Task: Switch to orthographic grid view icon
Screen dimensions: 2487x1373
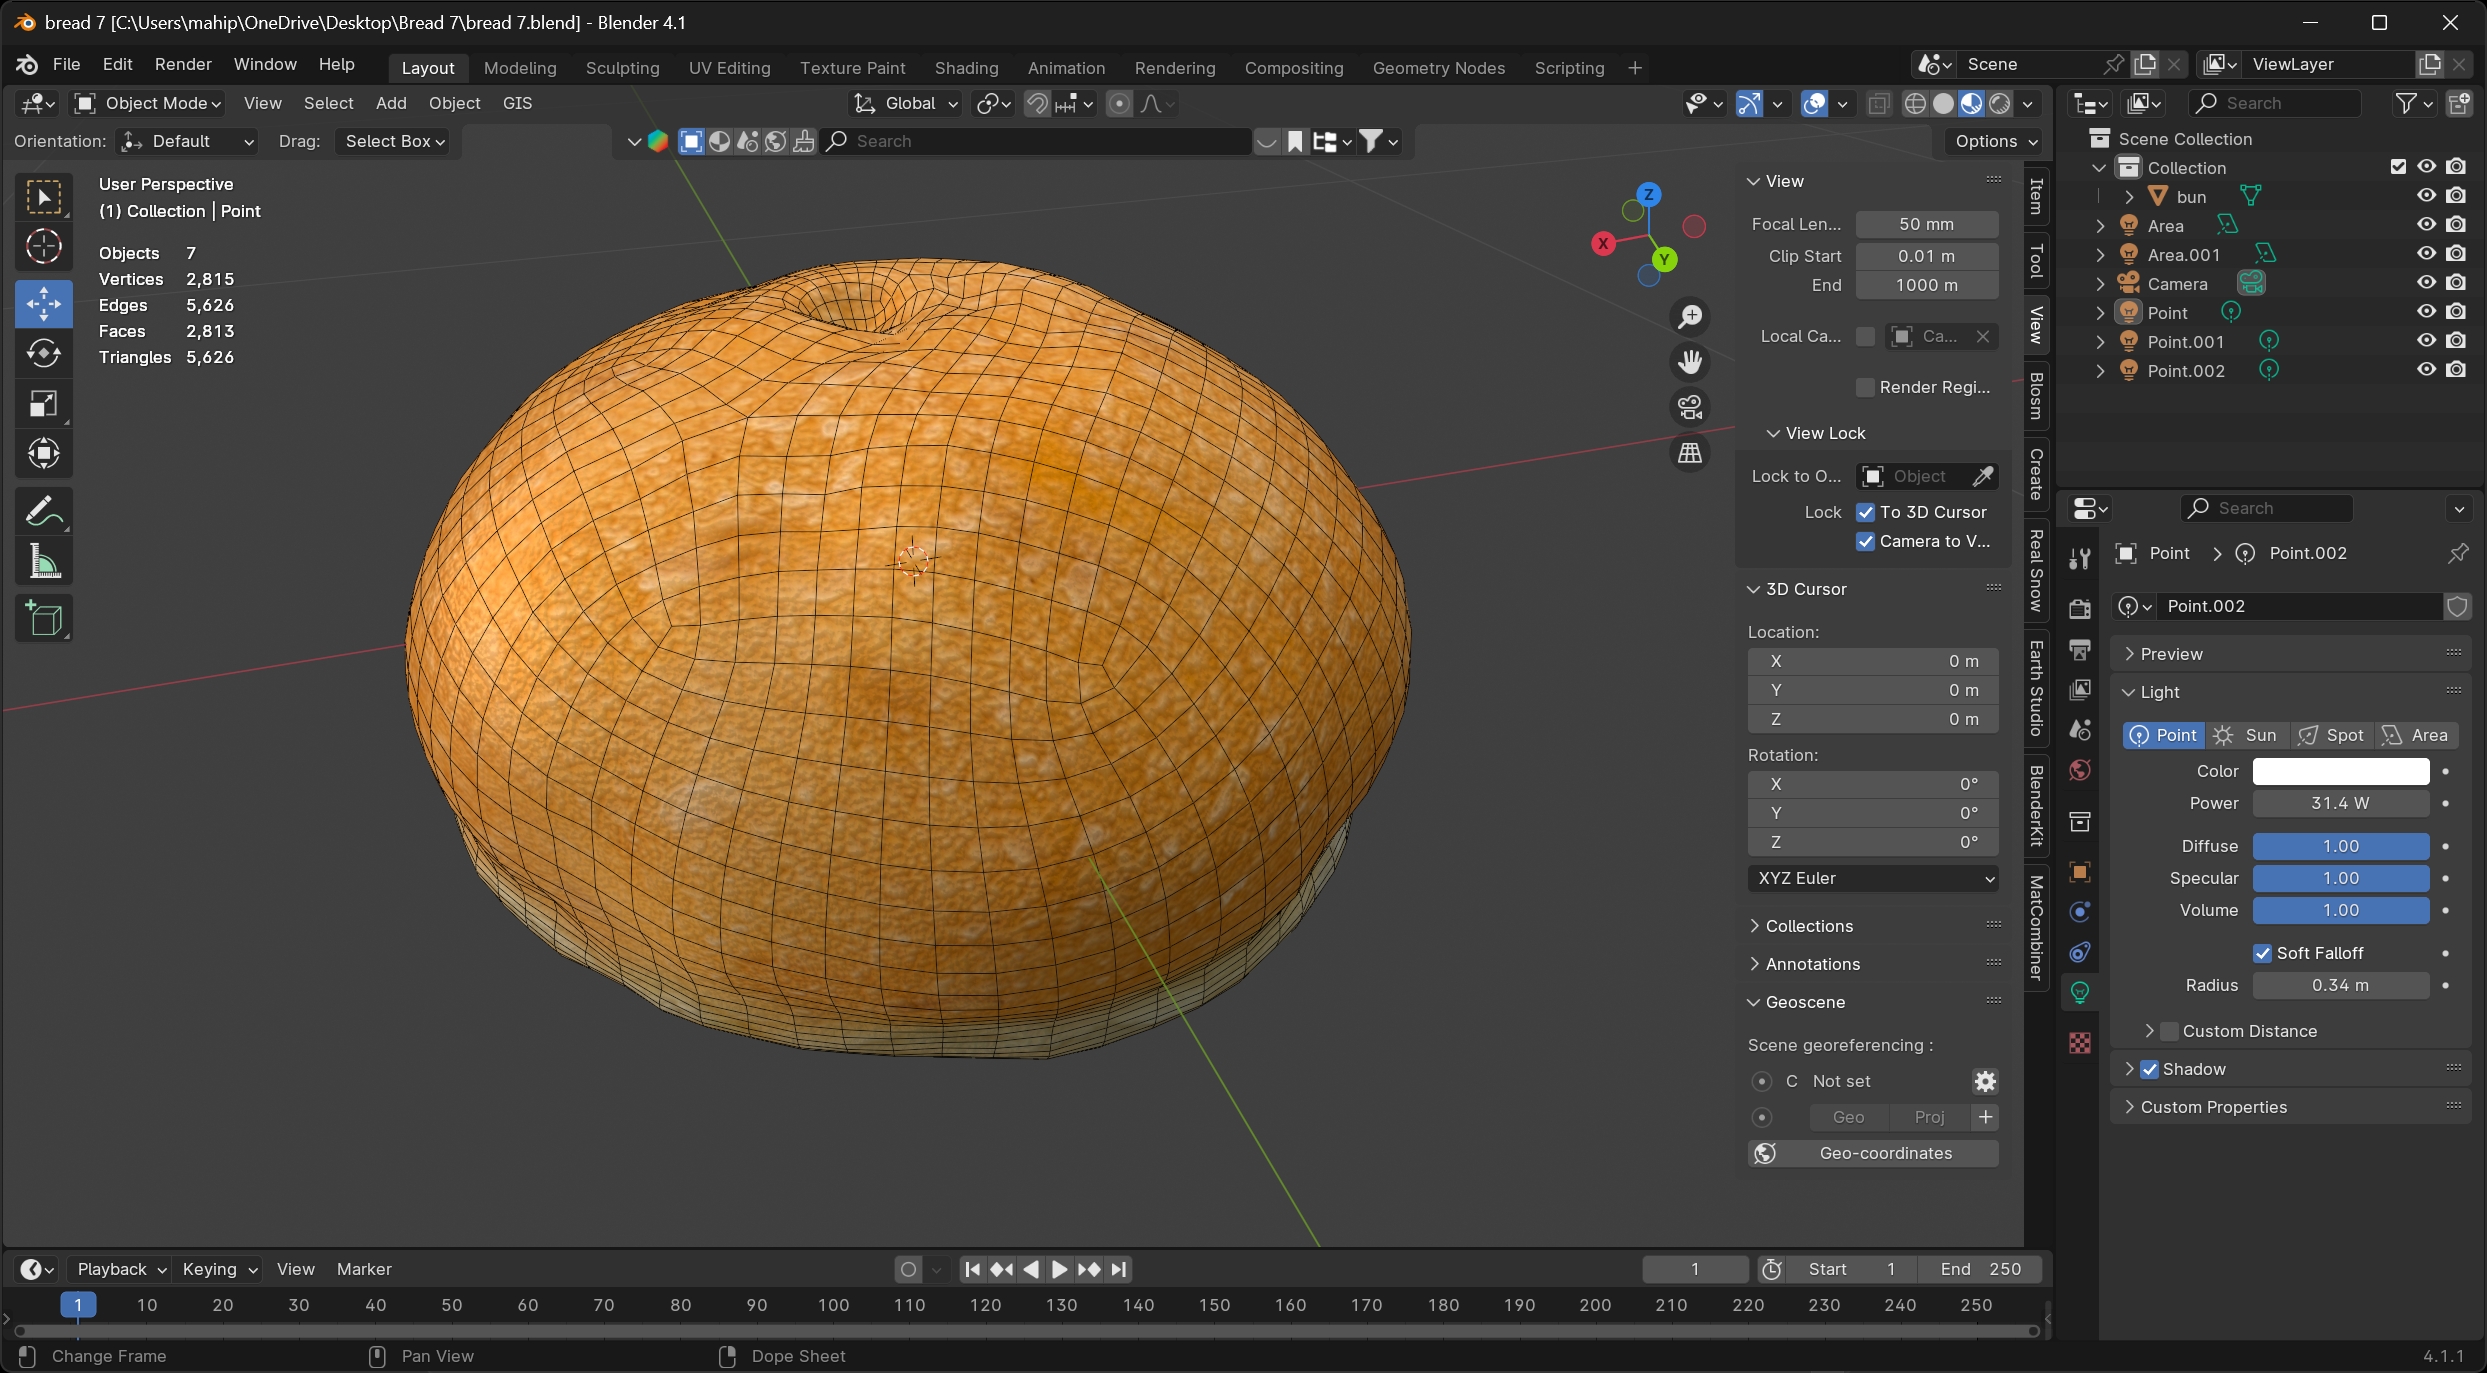Action: 1690,453
